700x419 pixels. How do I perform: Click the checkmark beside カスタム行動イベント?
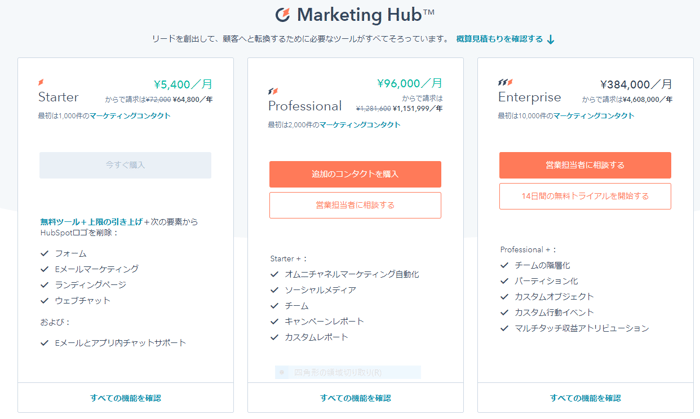(x=504, y=312)
